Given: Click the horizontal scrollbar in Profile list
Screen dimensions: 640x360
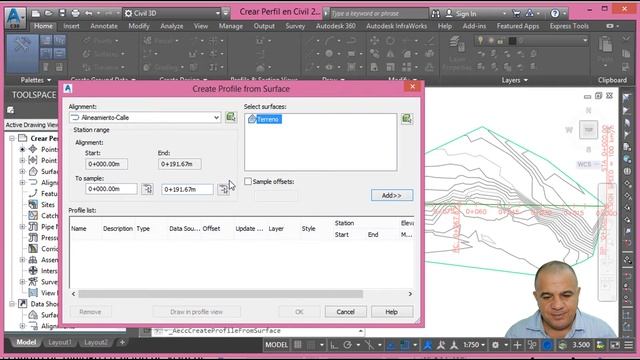Looking at the screenshot, I should 220,294.
